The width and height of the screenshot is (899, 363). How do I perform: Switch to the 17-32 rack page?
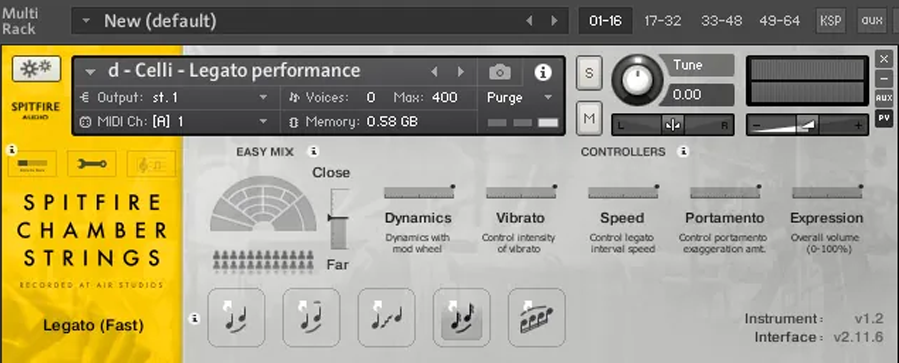(x=663, y=21)
